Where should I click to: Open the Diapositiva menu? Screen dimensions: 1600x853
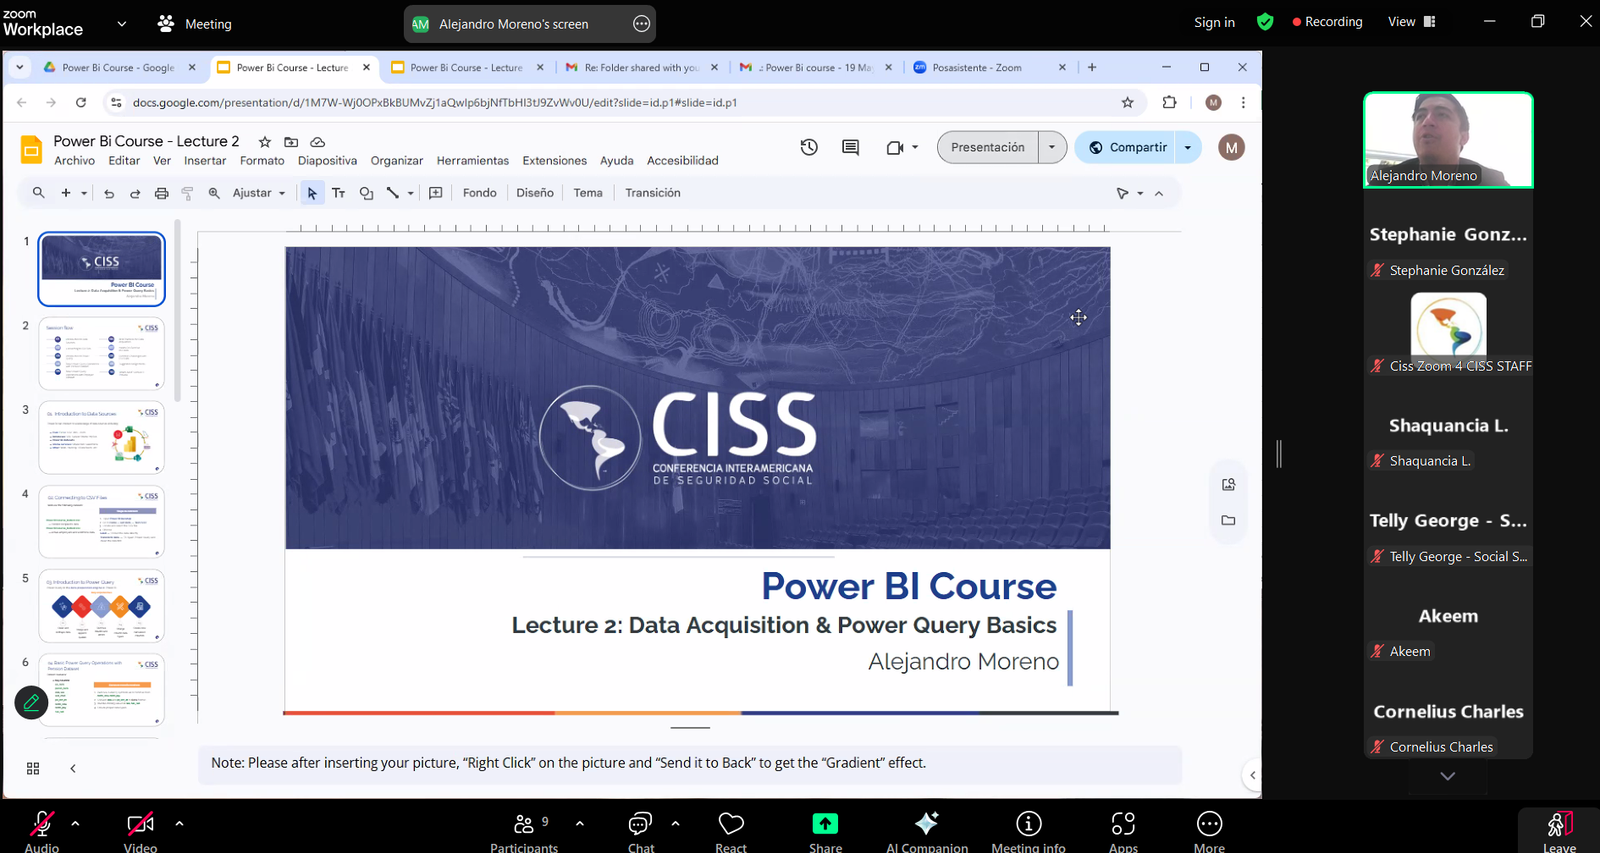pos(327,161)
